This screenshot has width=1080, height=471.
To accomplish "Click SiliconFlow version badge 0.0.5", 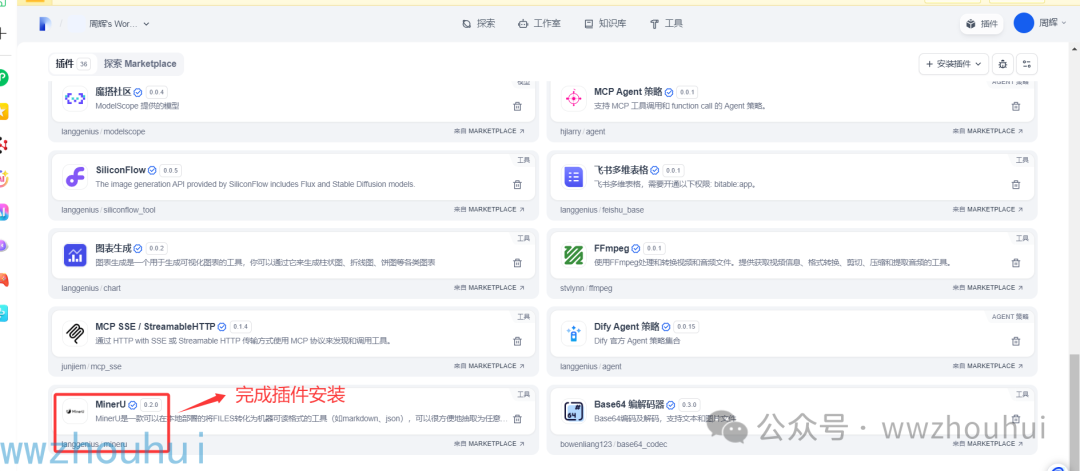I will tap(171, 170).
